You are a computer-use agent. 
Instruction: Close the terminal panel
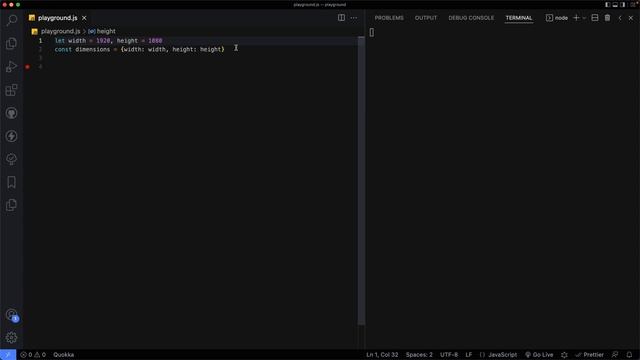coord(631,18)
